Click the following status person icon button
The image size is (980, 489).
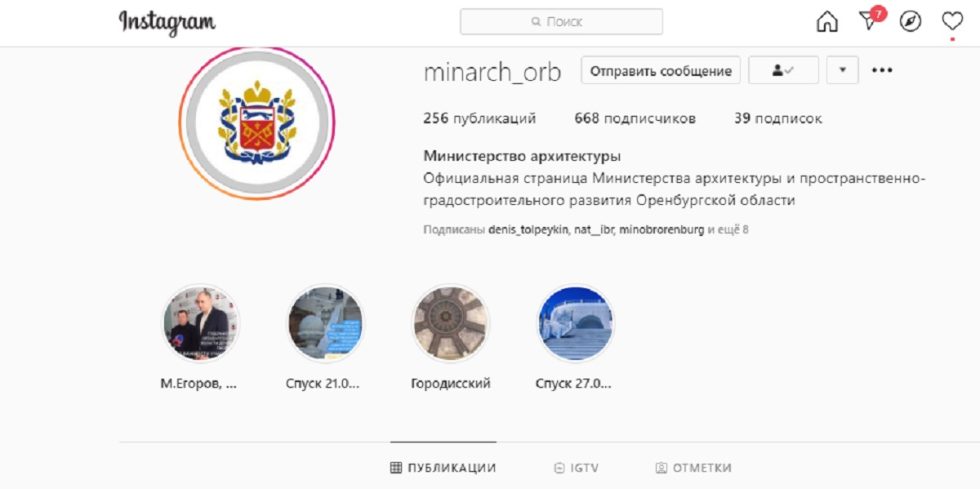click(x=783, y=70)
